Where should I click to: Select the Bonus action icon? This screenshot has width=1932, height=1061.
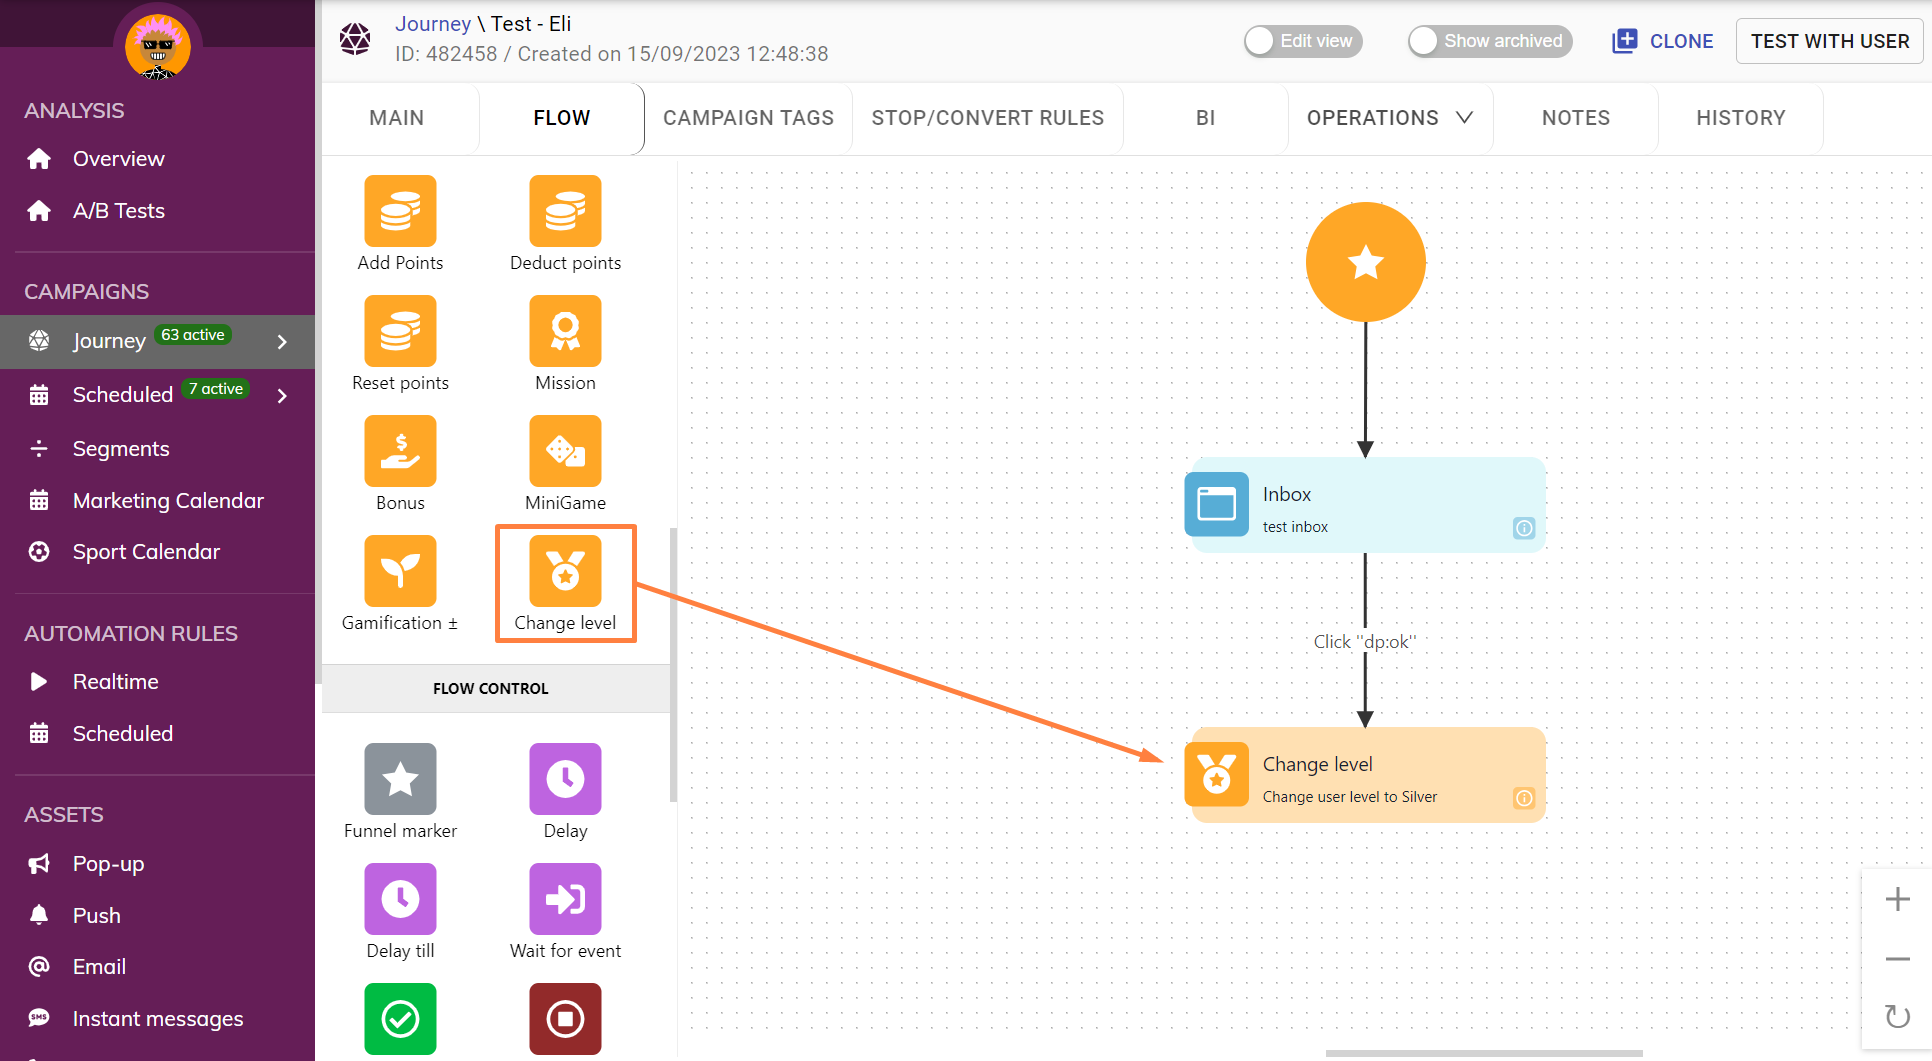(x=400, y=451)
